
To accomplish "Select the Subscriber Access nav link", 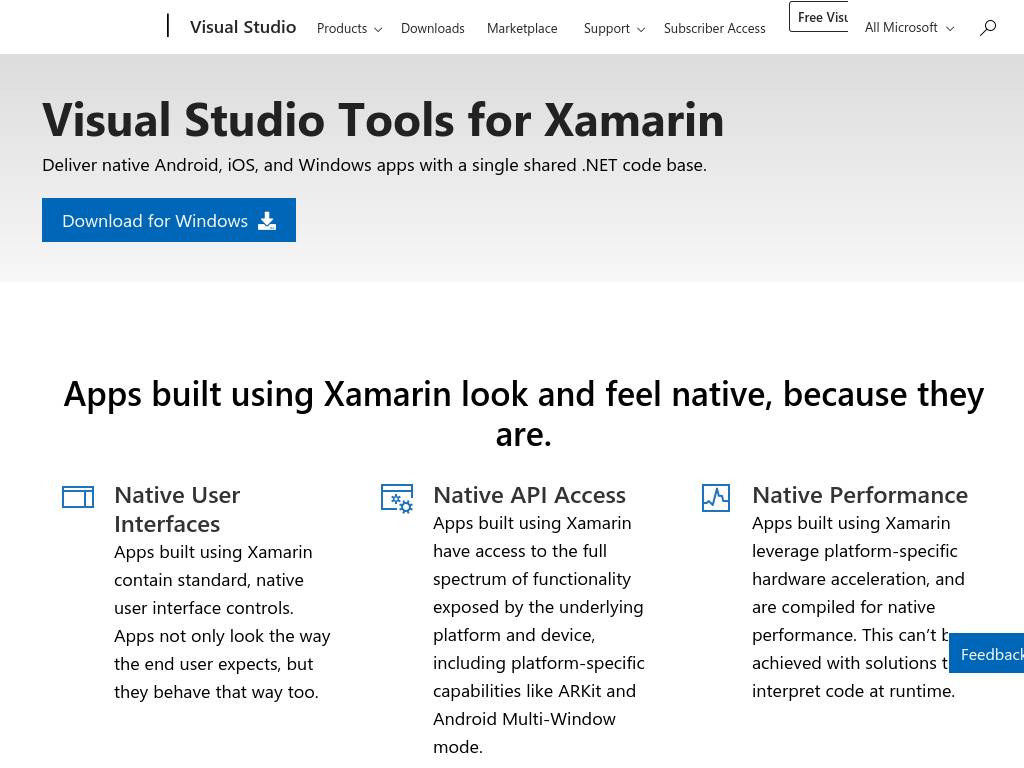I will (714, 29).
